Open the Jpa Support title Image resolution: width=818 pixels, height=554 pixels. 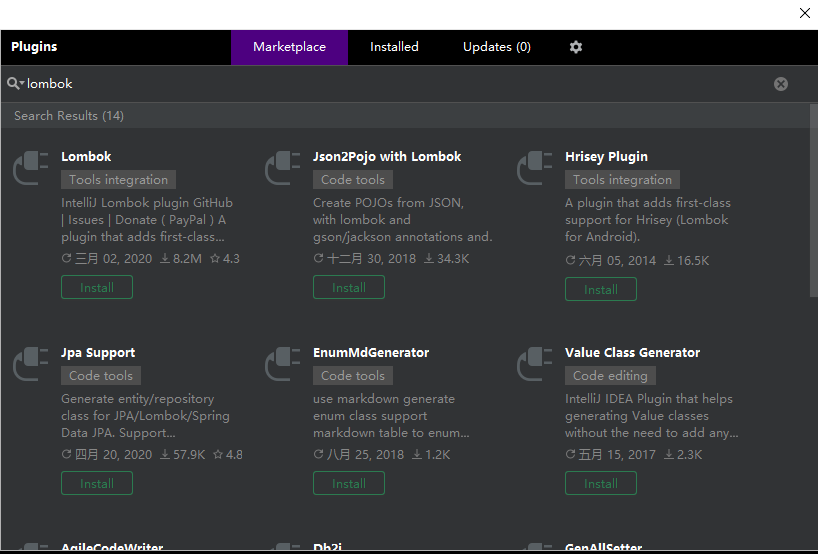tap(98, 353)
